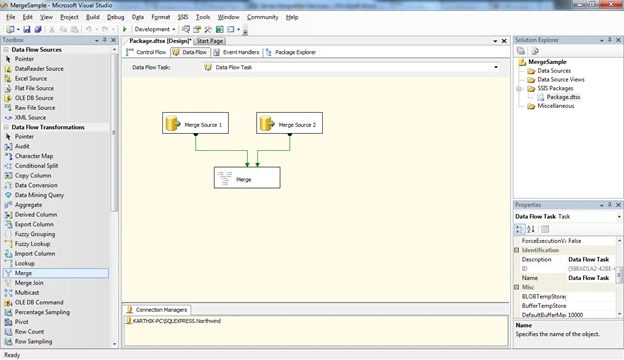
Task: Select Audit transformation in toolbox
Action: click(x=22, y=146)
